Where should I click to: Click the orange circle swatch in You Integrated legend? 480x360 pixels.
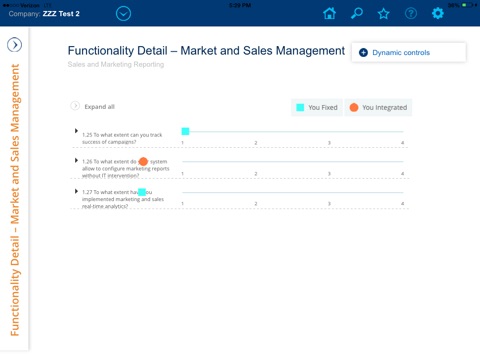pos(354,107)
